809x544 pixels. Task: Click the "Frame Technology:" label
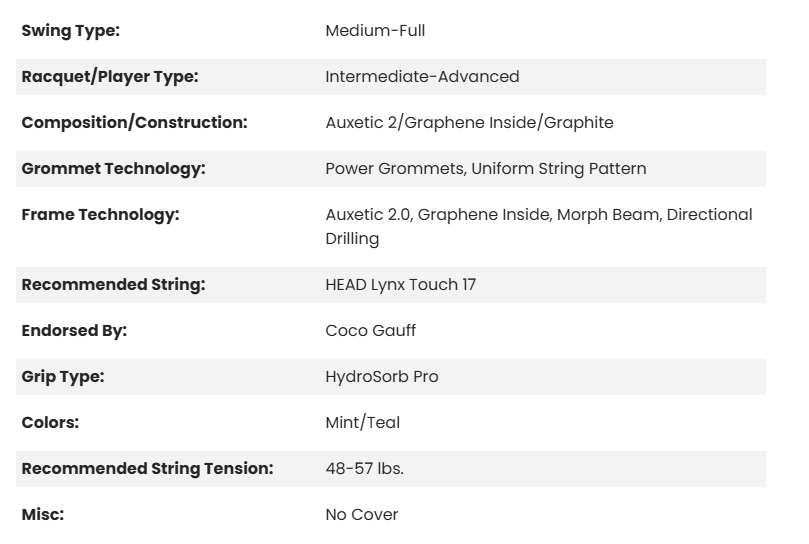point(100,215)
